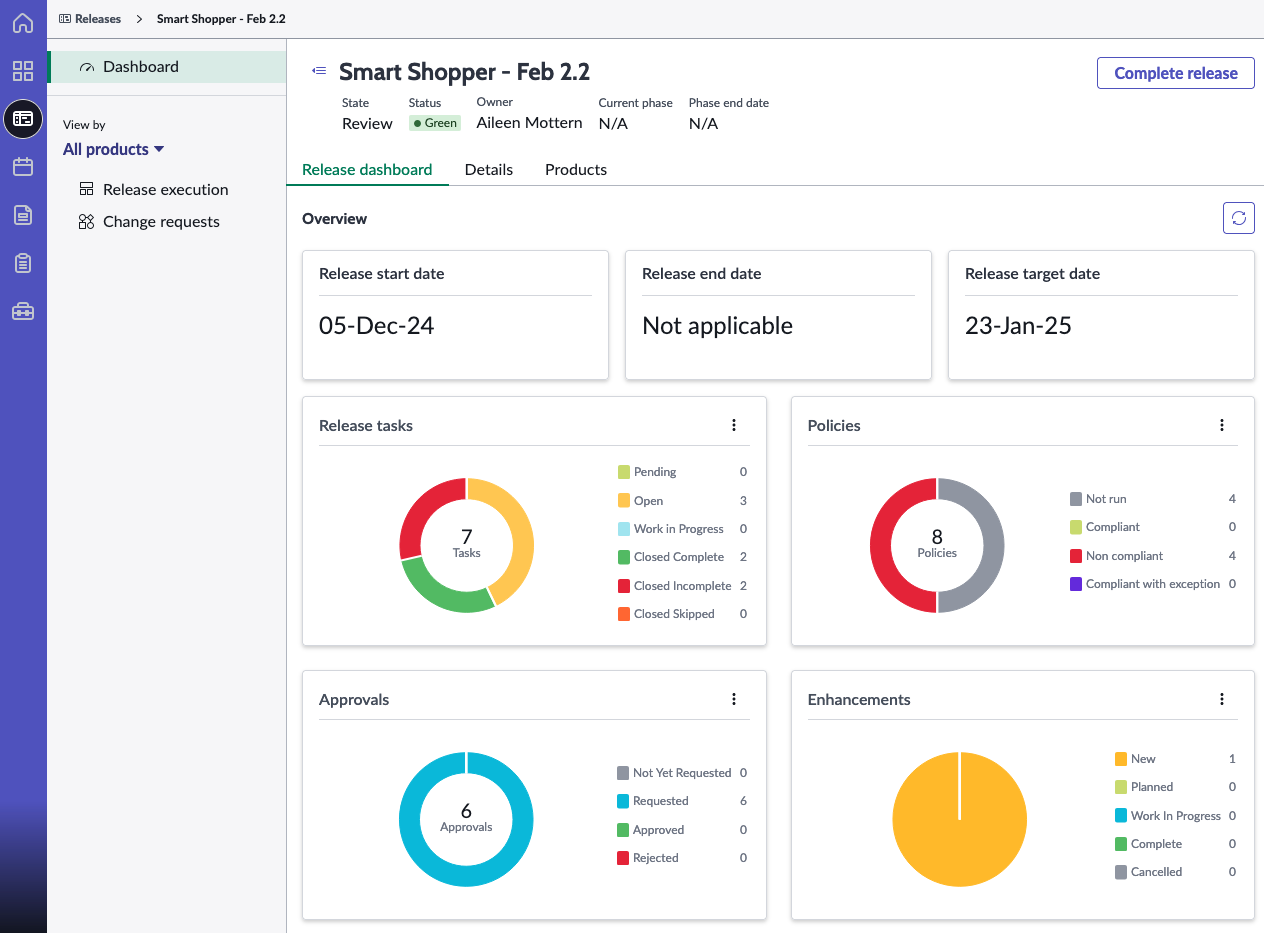The width and height of the screenshot is (1264, 933).
Task: Click the Closed Skipped orange swatch
Action: (624, 614)
